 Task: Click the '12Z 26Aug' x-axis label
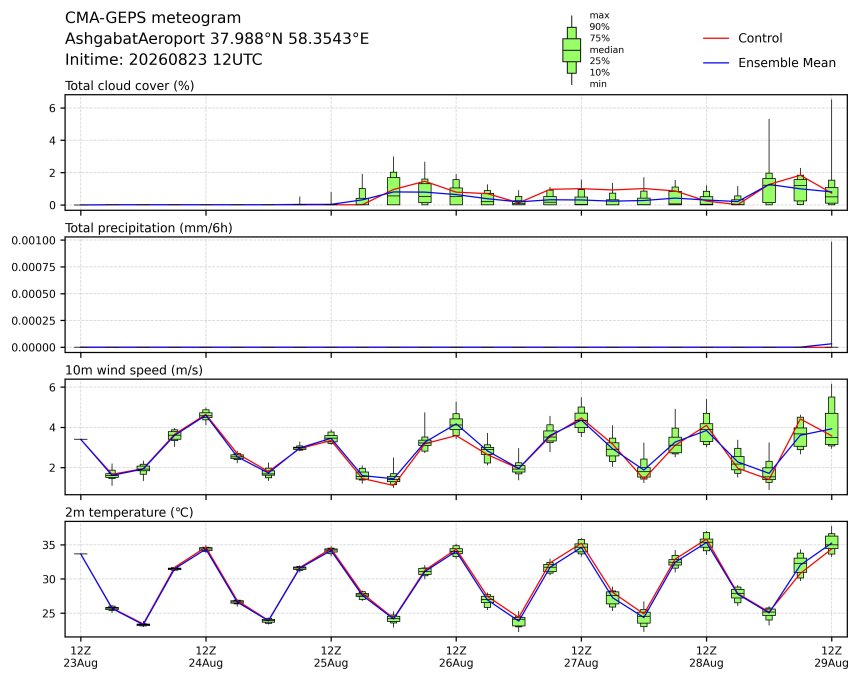456,657
